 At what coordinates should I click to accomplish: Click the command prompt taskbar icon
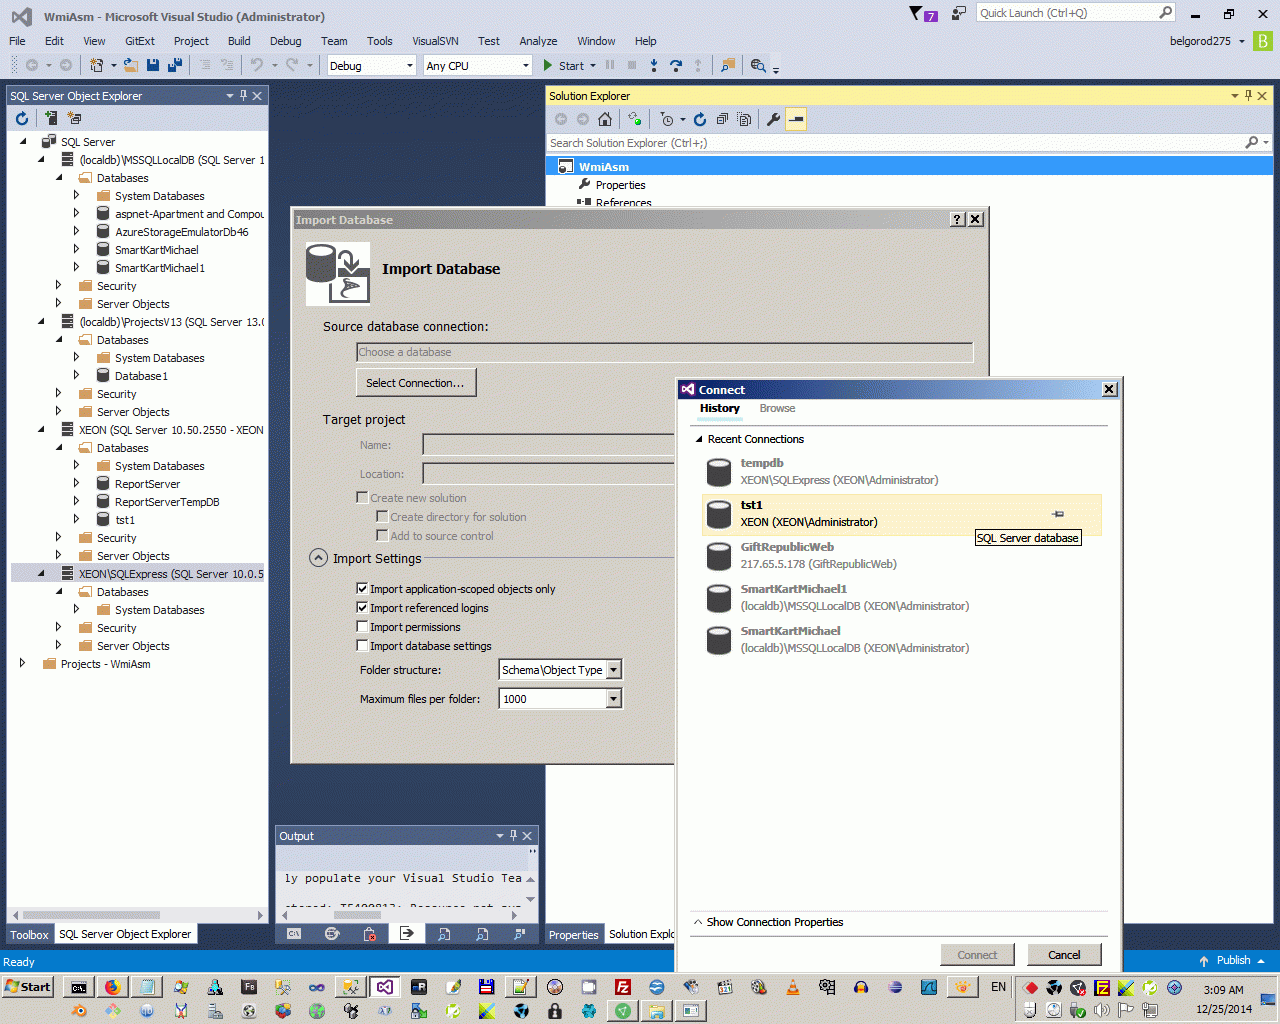78,987
